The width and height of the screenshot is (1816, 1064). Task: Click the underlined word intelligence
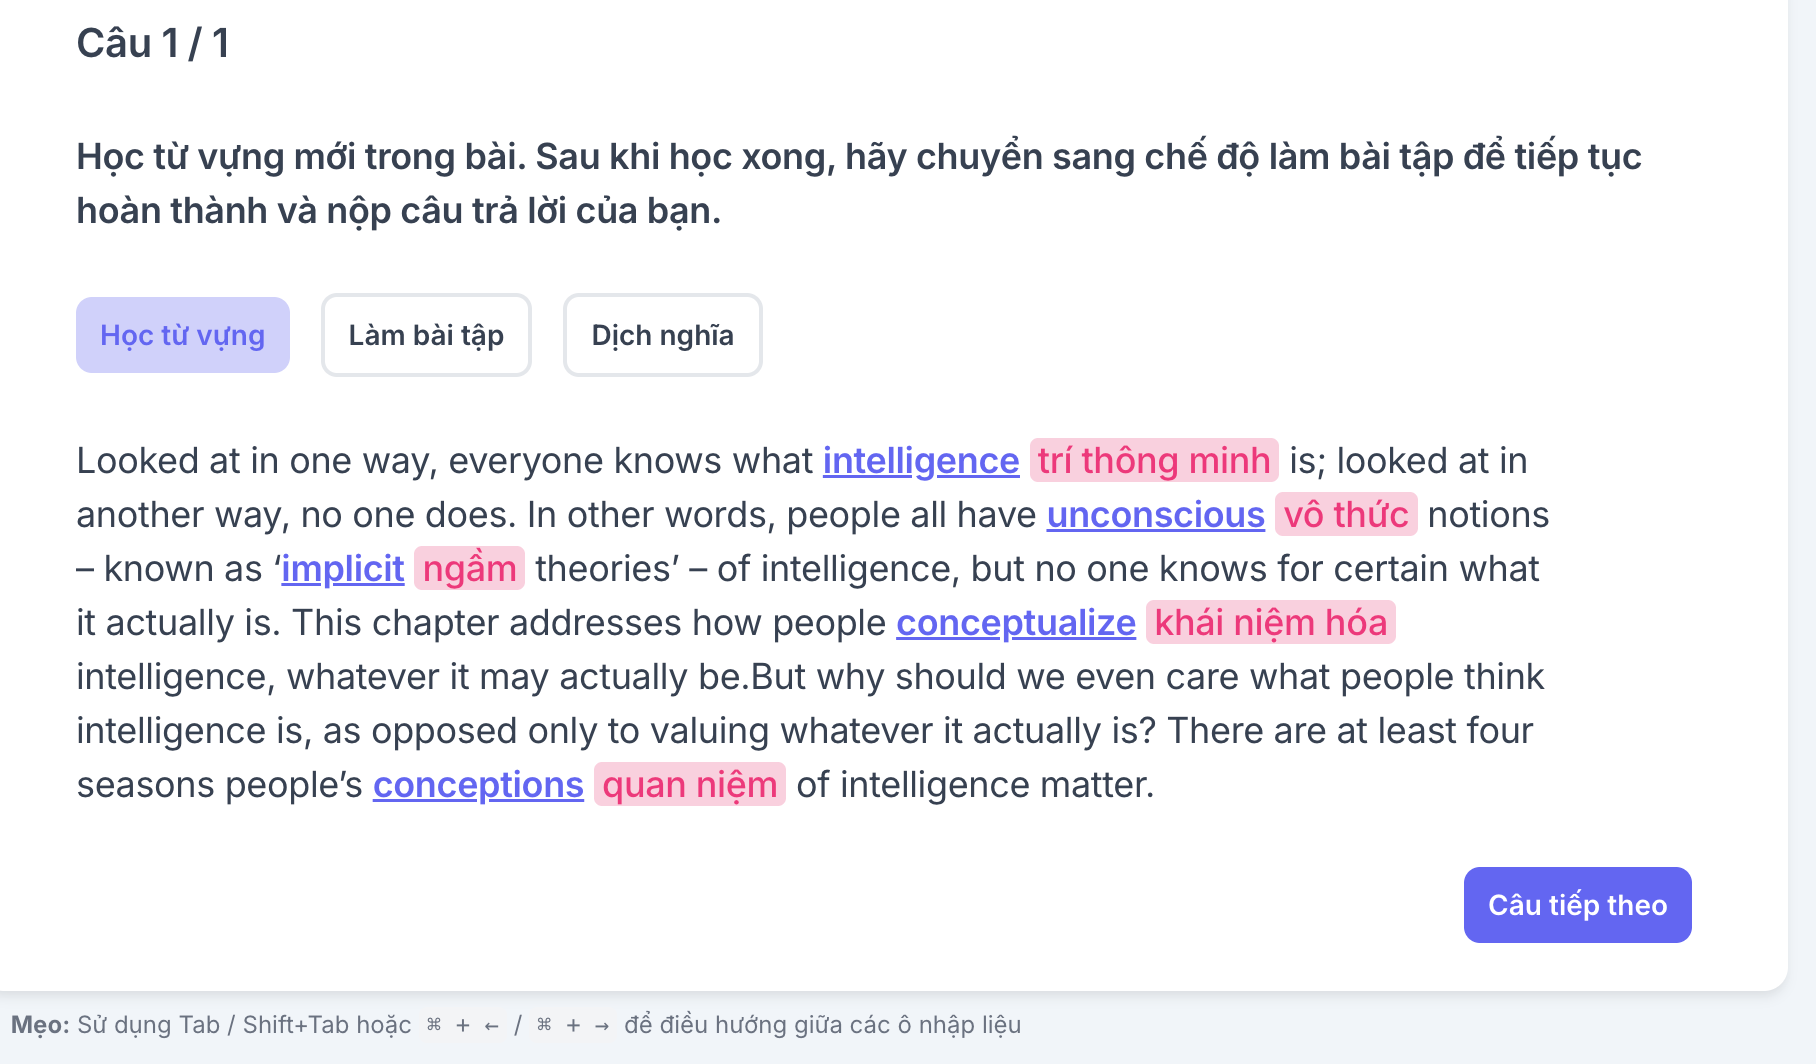click(920, 461)
